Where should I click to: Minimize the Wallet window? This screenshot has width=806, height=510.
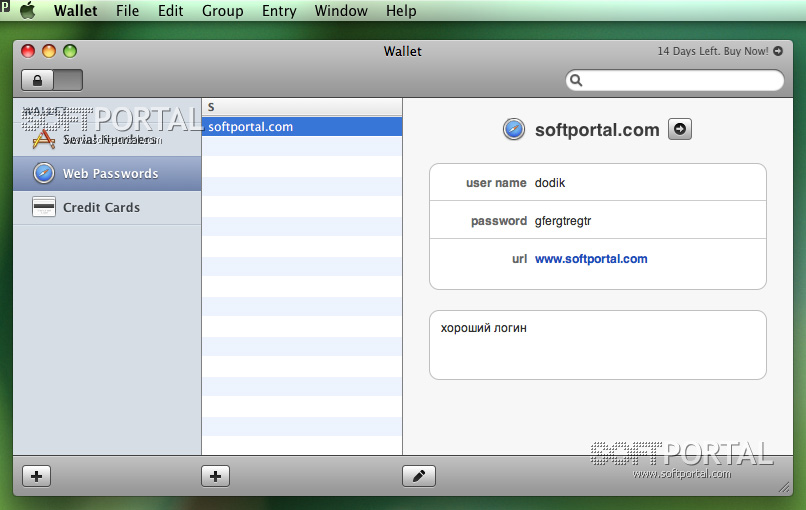pyautogui.click(x=49, y=51)
